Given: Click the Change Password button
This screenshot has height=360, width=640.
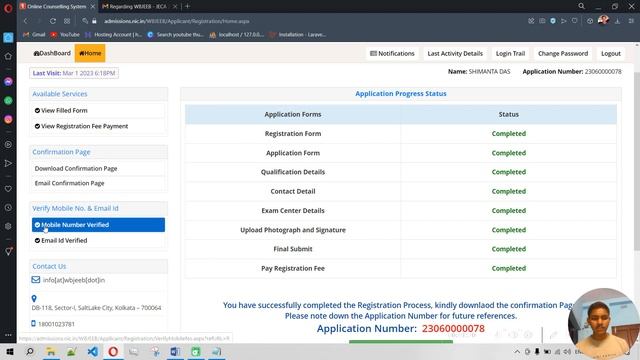Looking at the screenshot, I should click(563, 53).
